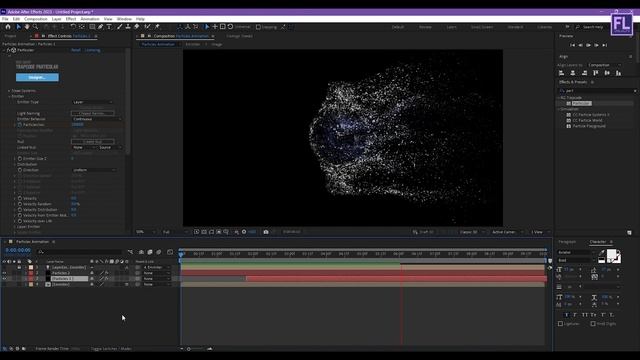
Task: Open the Animation menu
Action: coord(90,19)
